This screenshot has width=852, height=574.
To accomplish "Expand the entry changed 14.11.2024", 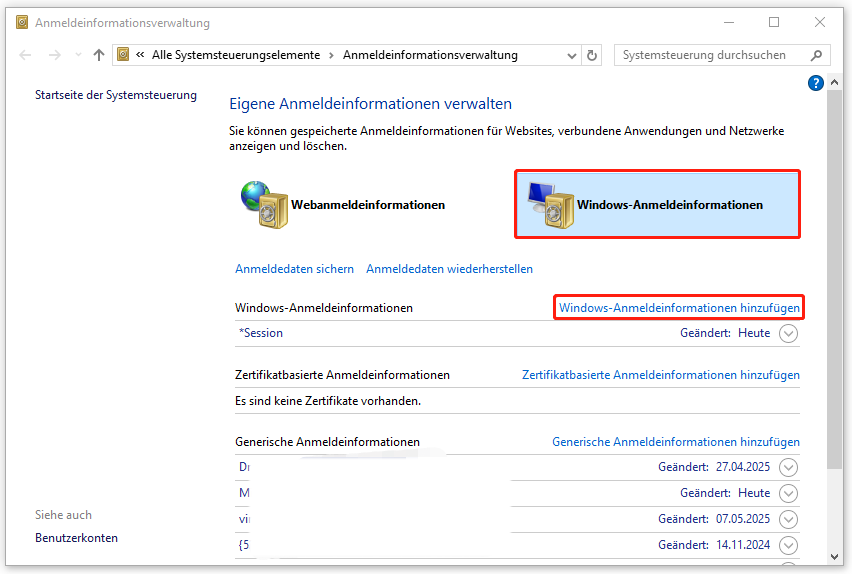I will pos(788,545).
